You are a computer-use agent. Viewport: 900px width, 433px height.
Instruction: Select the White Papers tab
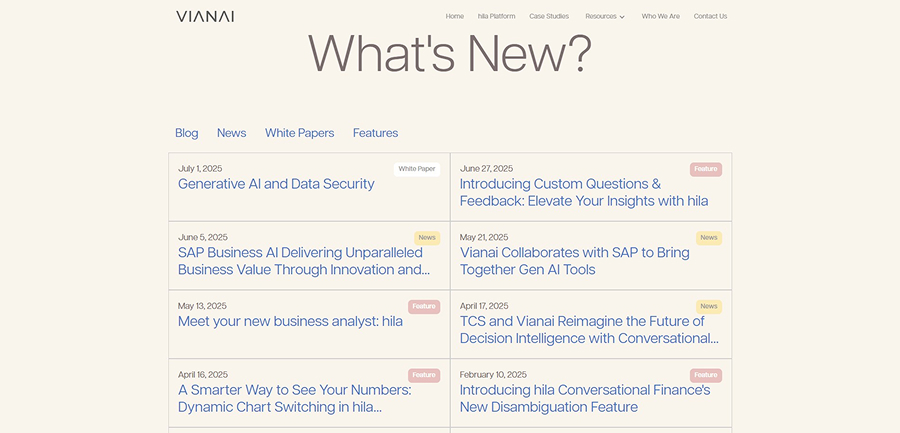(299, 133)
